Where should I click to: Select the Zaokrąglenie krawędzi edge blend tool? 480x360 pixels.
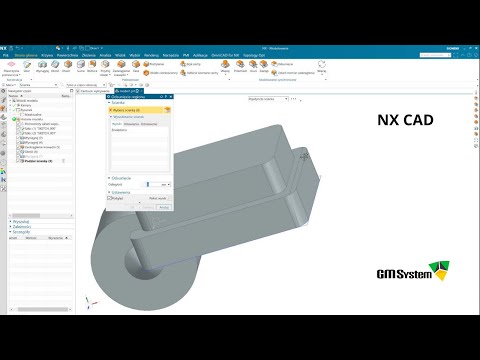click(x=121, y=68)
